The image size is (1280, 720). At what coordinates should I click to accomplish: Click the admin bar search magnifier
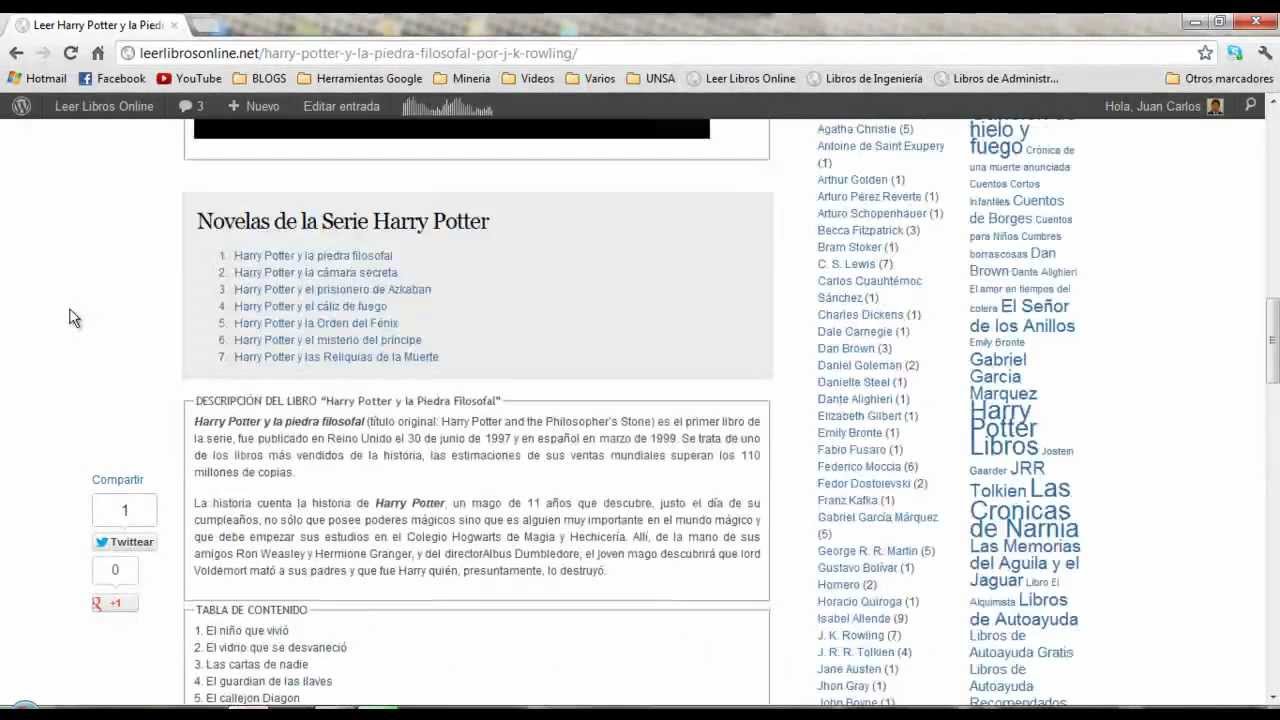click(x=1250, y=105)
